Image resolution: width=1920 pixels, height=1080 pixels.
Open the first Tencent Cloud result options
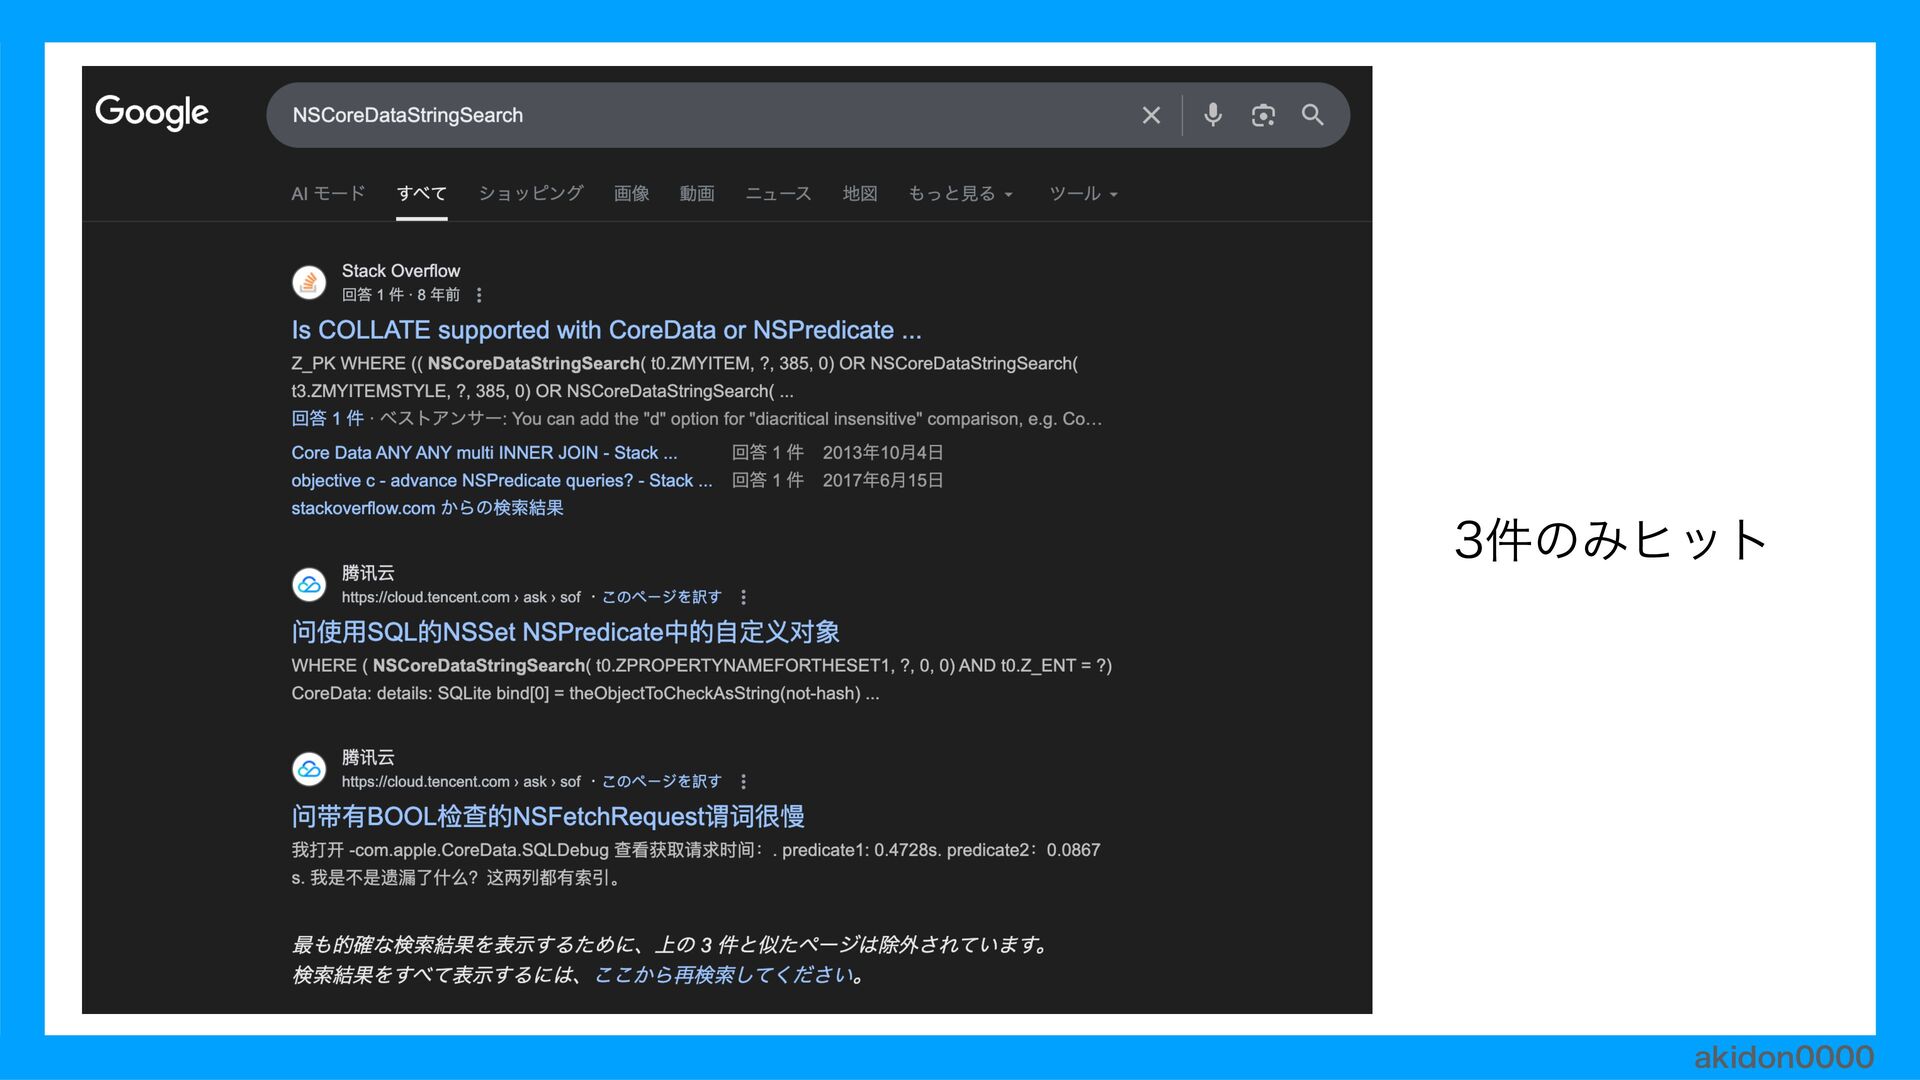743,597
